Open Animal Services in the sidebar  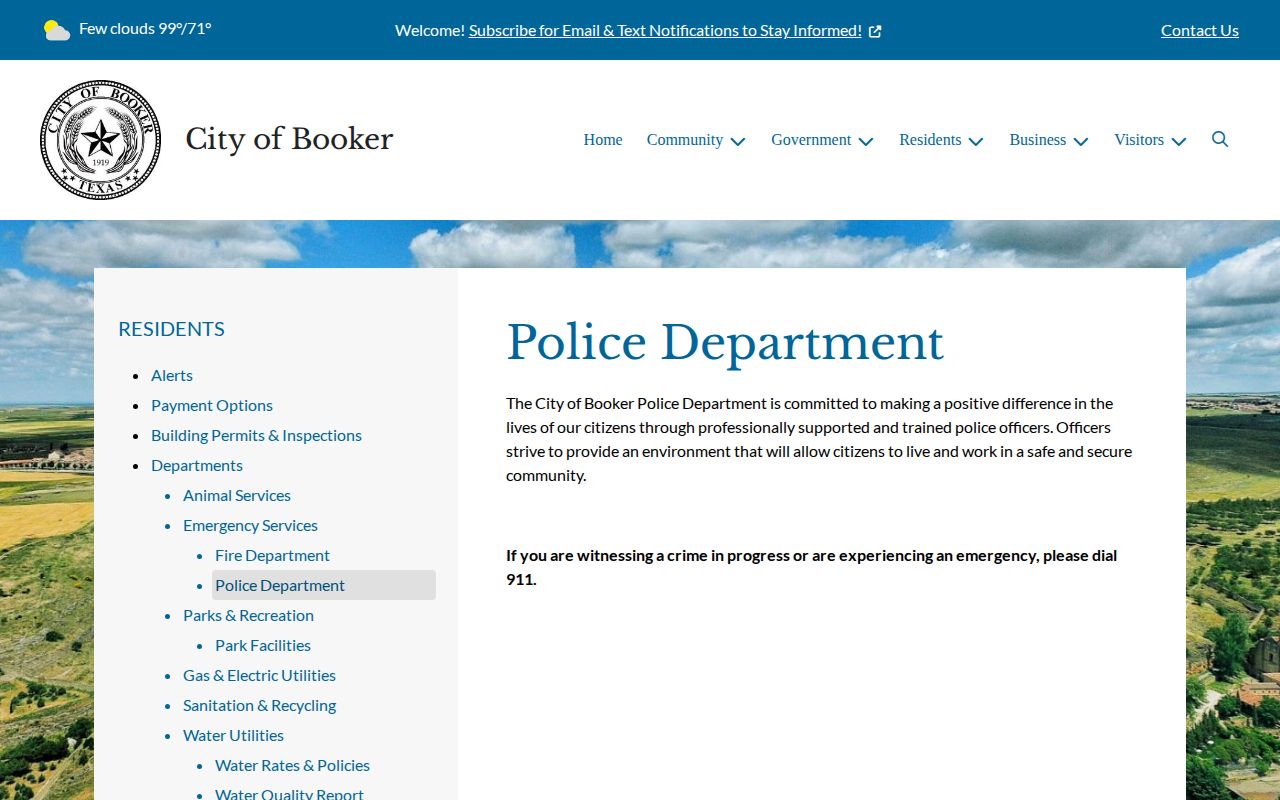pos(237,495)
